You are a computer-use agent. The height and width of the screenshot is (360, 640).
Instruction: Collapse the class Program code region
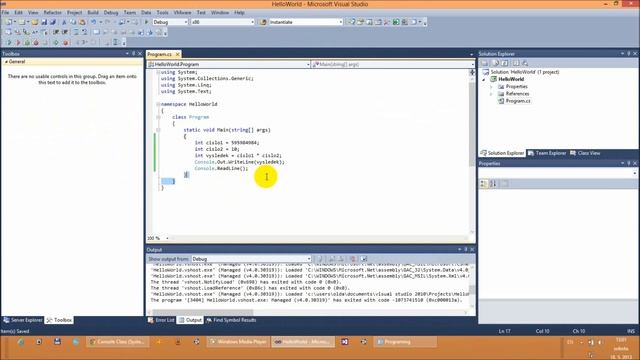tap(158, 117)
